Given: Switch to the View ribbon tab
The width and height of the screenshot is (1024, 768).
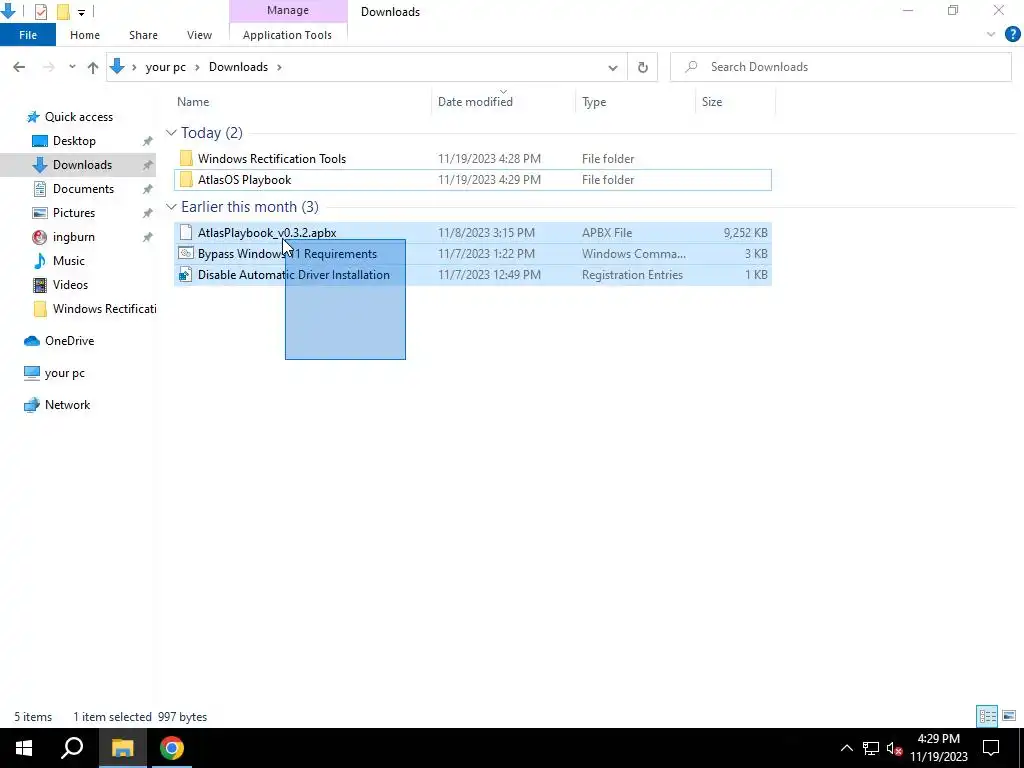Looking at the screenshot, I should pyautogui.click(x=199, y=35).
